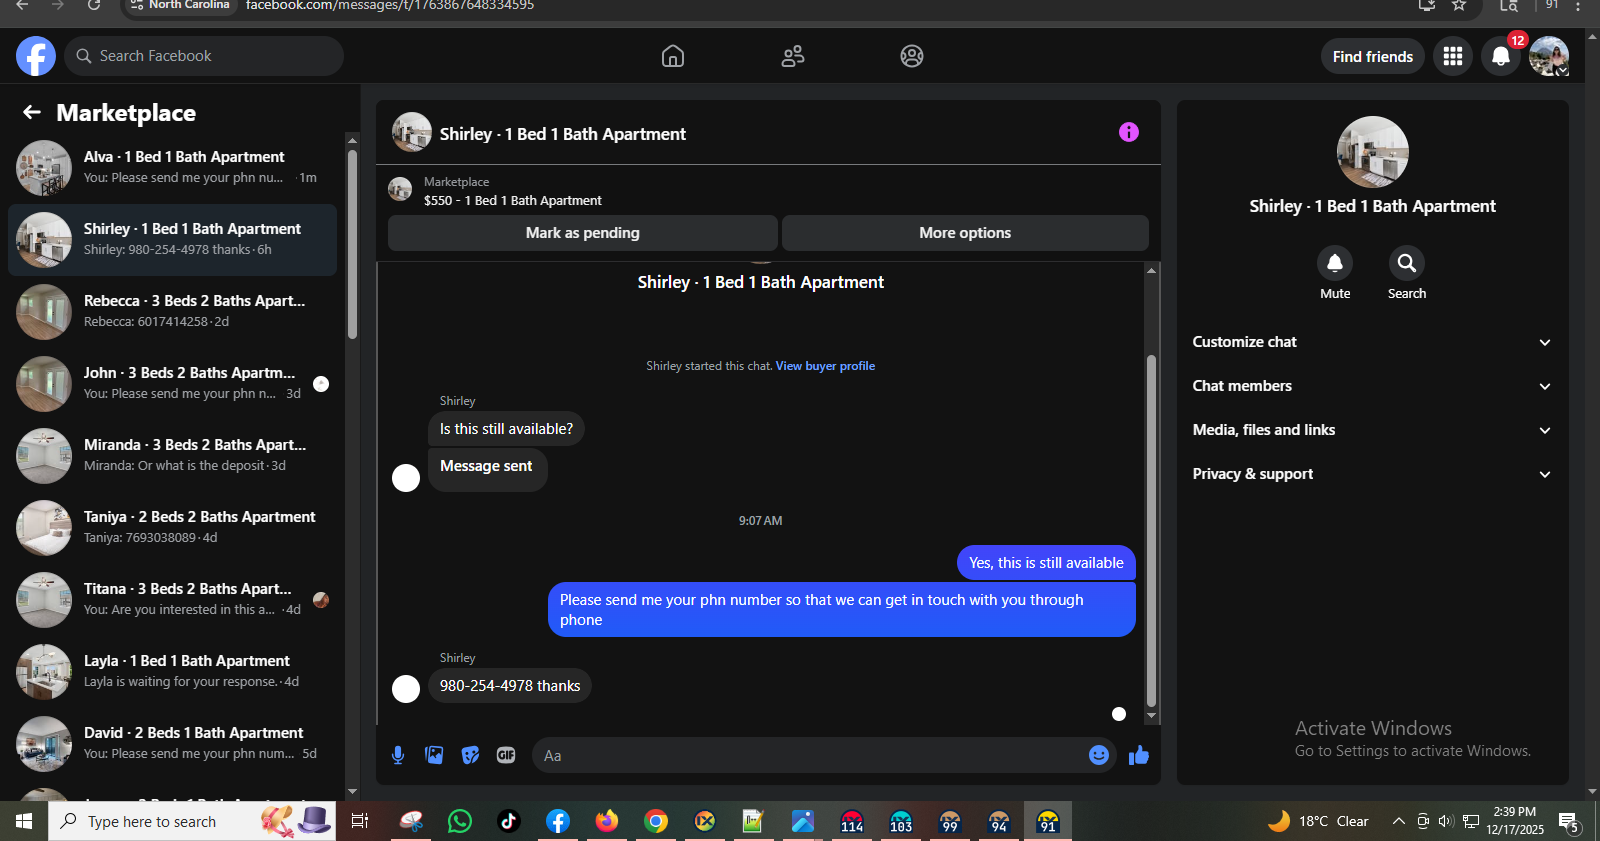
Task: Send a thumbs-up like
Action: pos(1139,755)
